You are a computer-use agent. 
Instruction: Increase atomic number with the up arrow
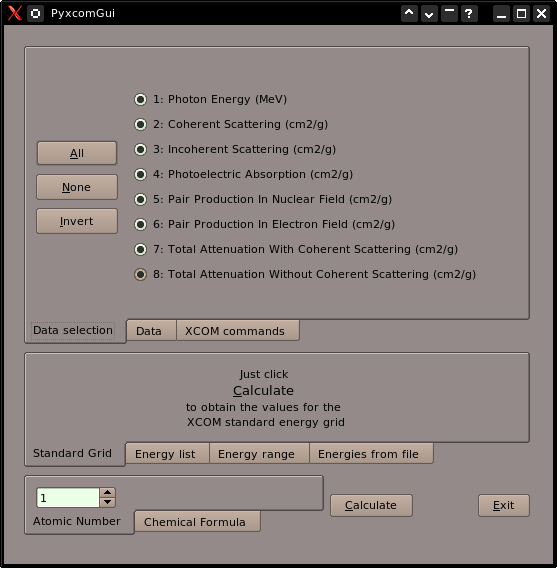click(x=107, y=493)
